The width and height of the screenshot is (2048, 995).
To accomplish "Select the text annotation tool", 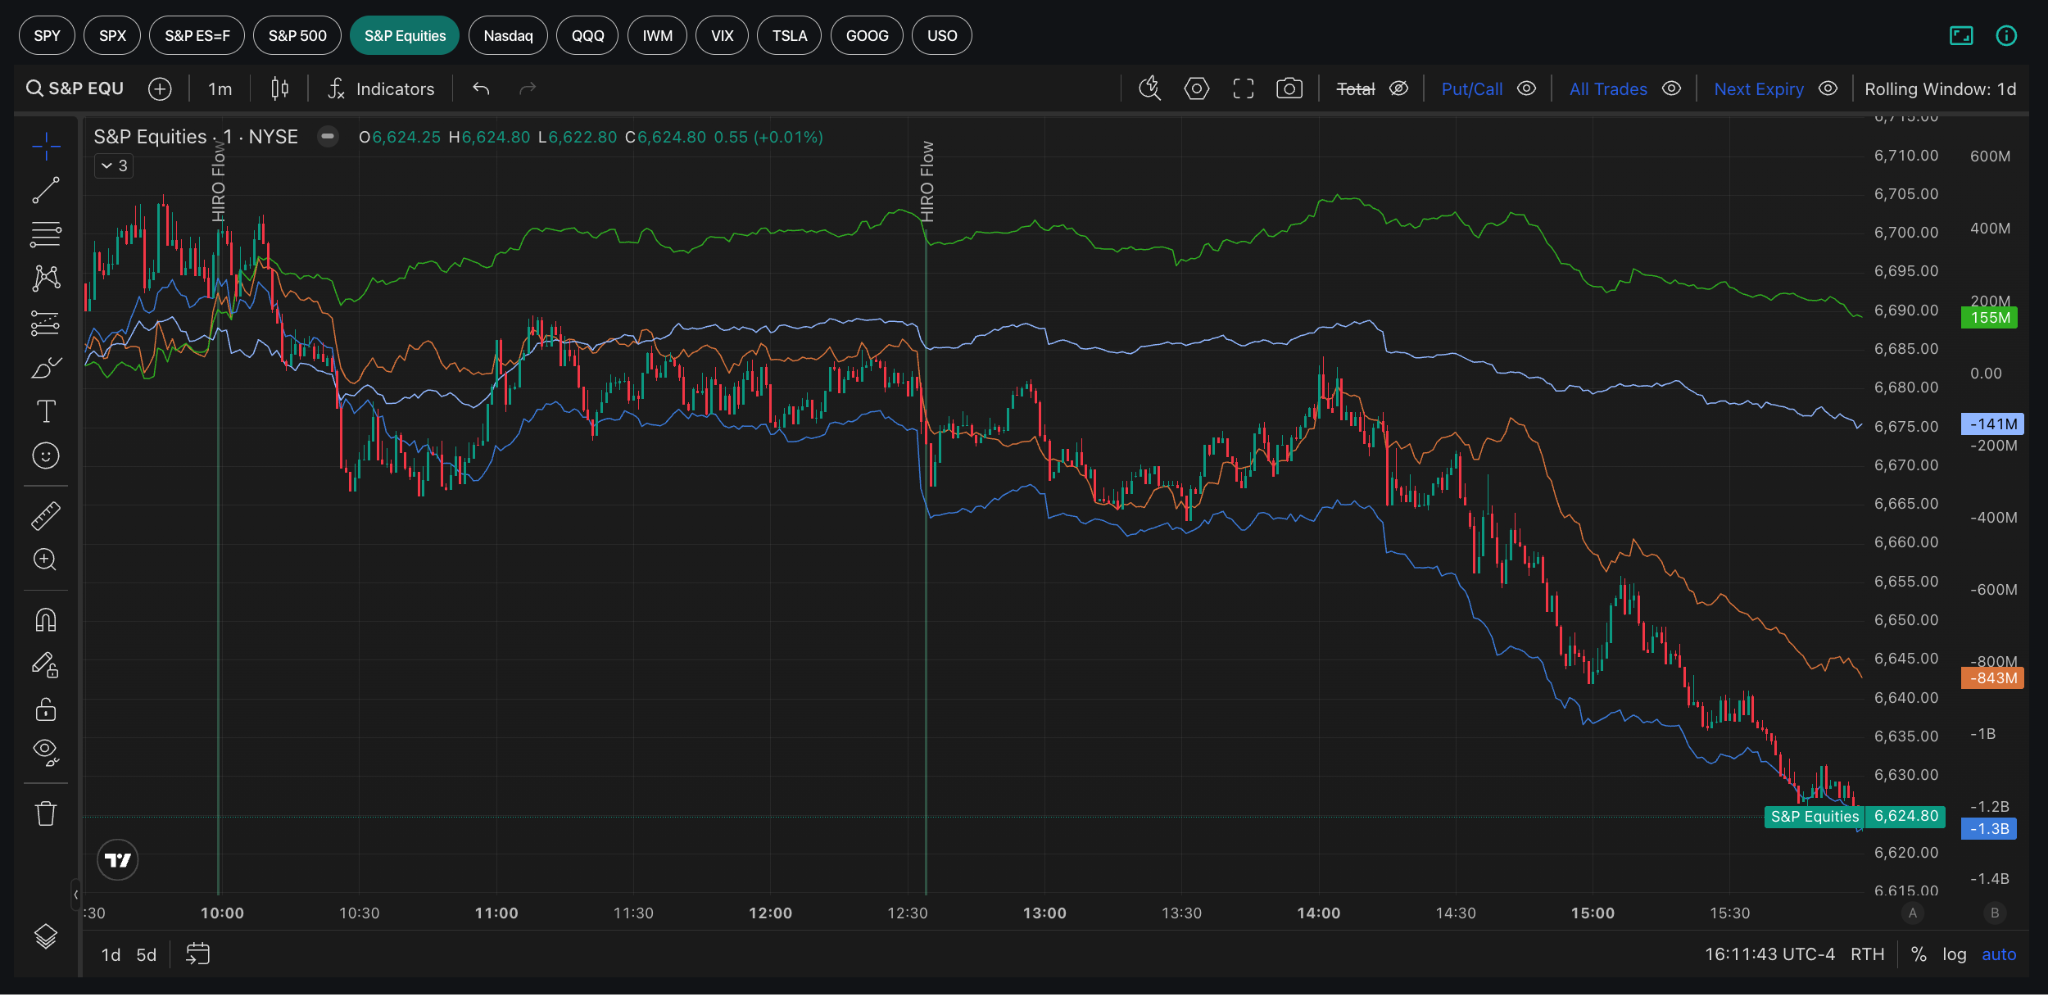I will pyautogui.click(x=45, y=411).
